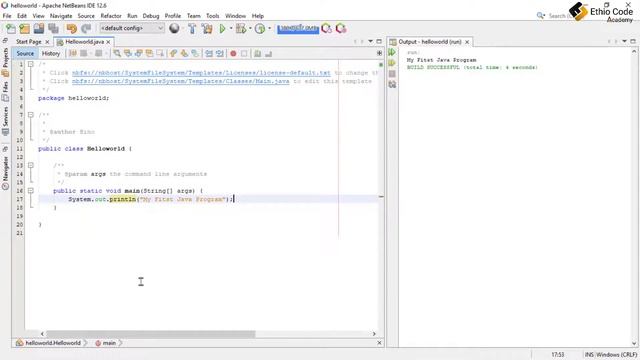Click the globe browser icon
The height and width of the screenshot is (360, 640).
coord(174,29)
